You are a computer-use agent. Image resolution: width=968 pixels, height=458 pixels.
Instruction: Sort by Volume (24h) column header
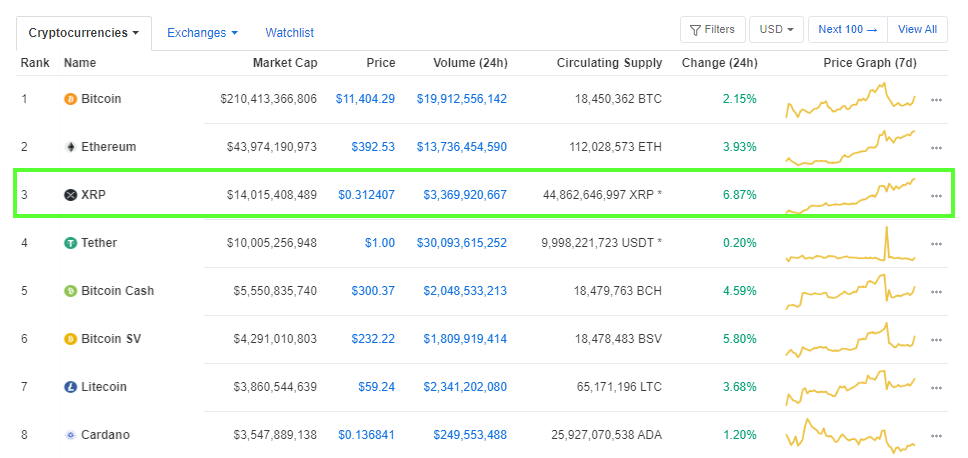point(470,63)
